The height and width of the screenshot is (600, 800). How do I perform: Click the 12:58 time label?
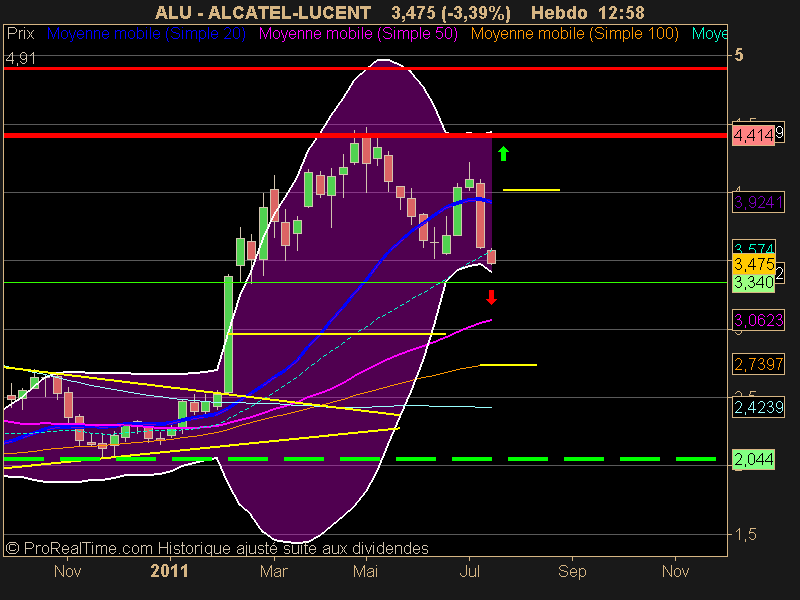pos(621,12)
